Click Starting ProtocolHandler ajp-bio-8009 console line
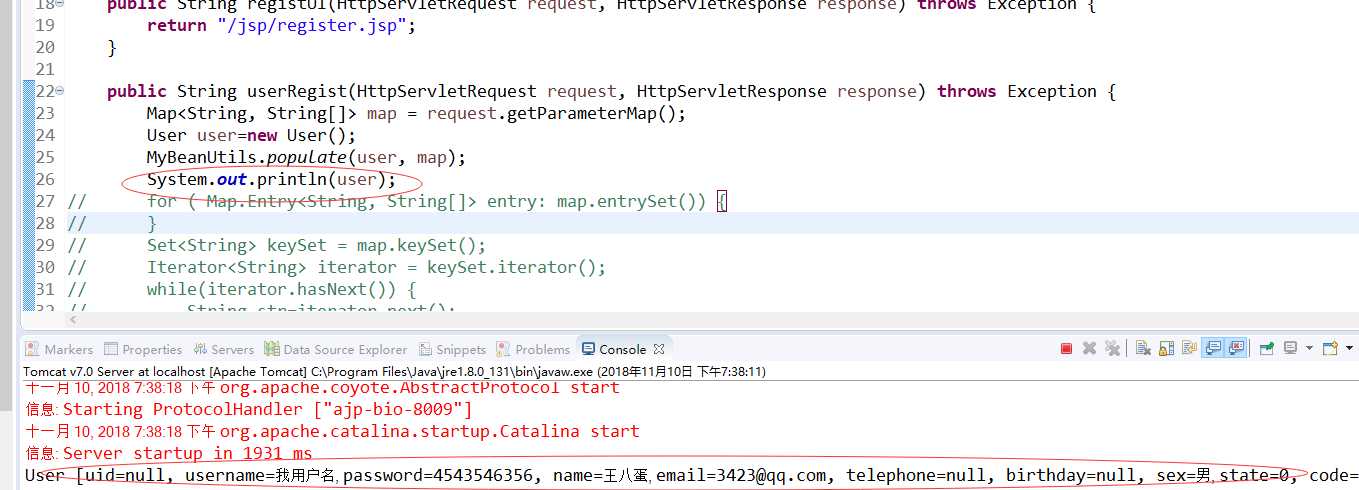 (248, 409)
